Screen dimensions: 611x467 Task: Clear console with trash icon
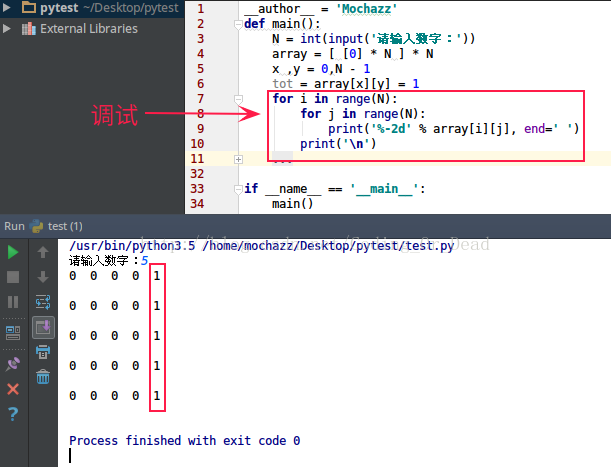43,377
